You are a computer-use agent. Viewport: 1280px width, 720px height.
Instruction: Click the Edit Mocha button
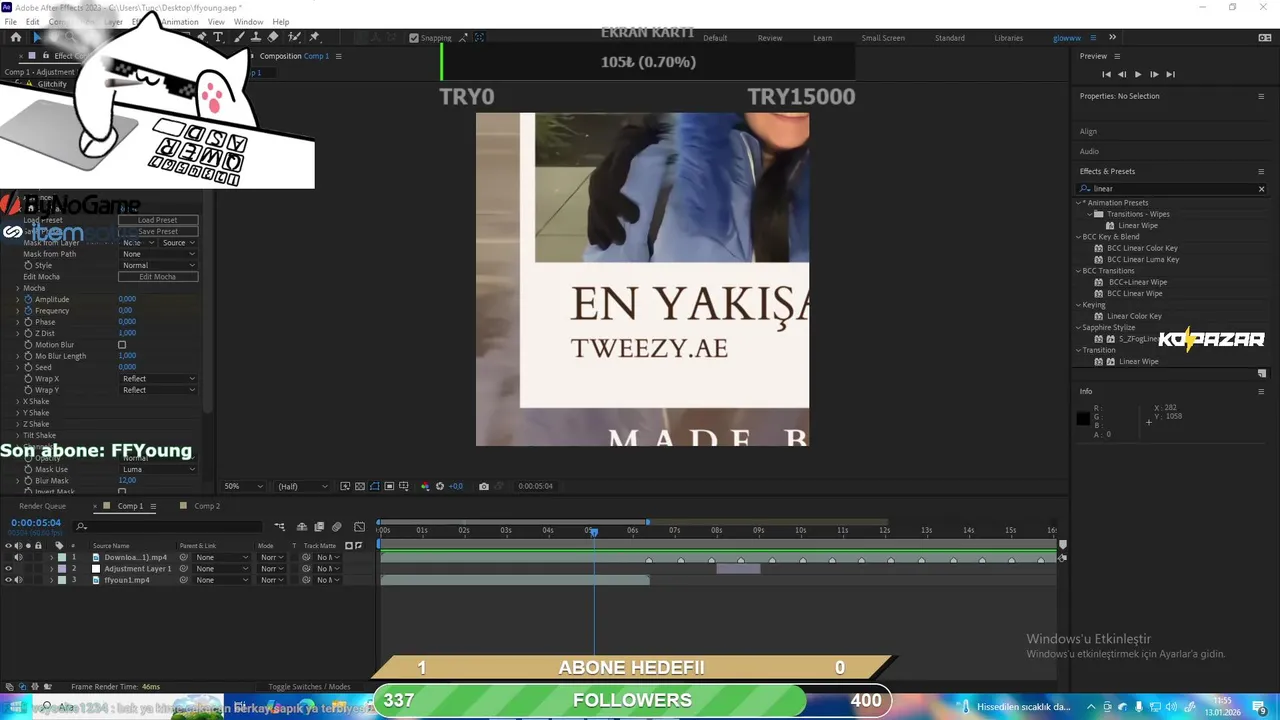pos(158,277)
